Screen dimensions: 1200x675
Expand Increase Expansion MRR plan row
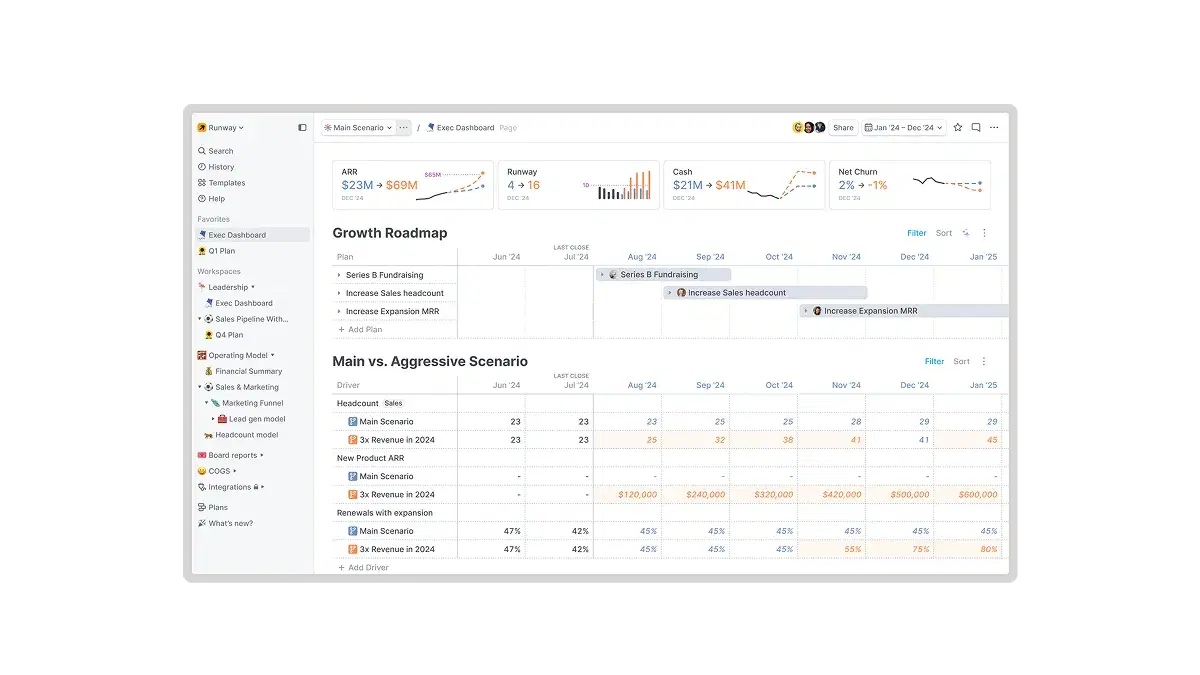click(339, 311)
